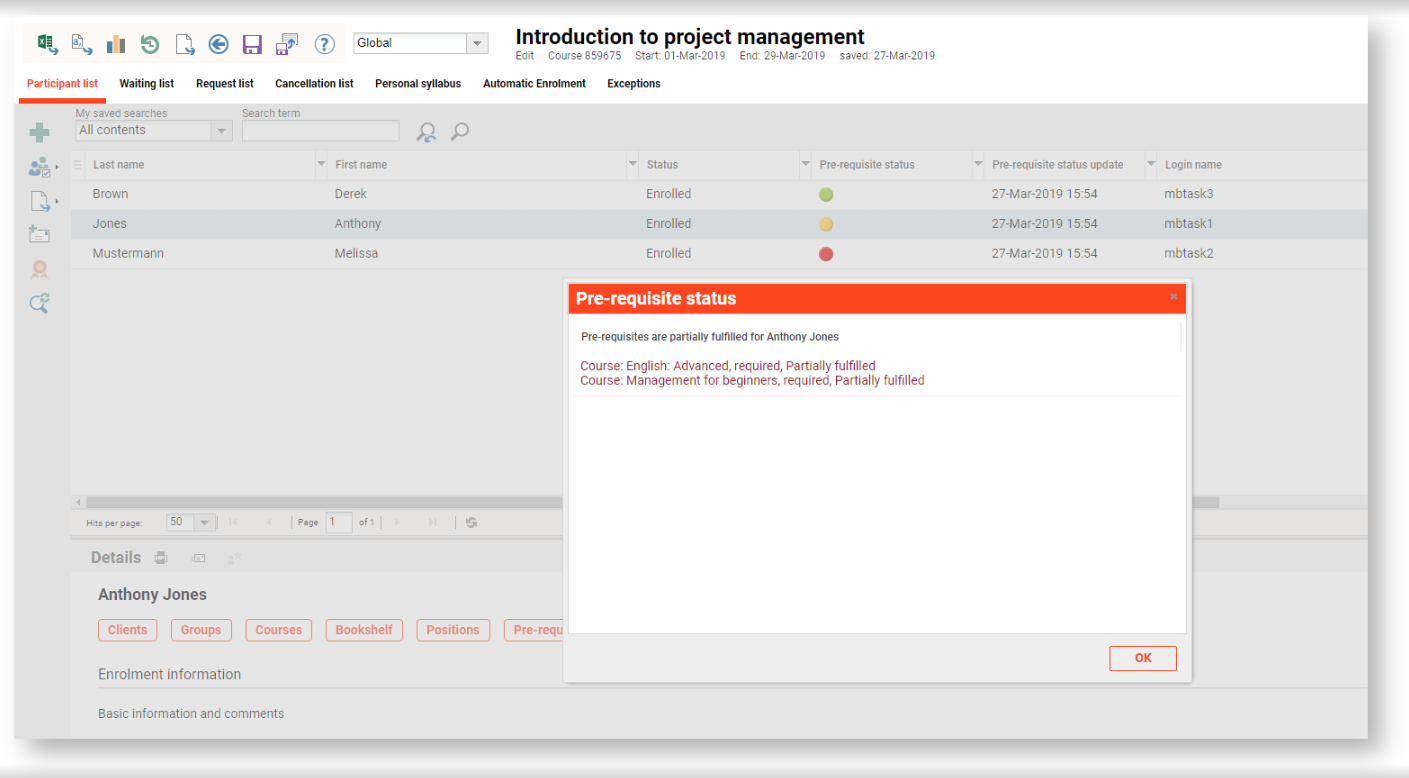
Task: Click the blue back arrow icon
Action: (218, 44)
